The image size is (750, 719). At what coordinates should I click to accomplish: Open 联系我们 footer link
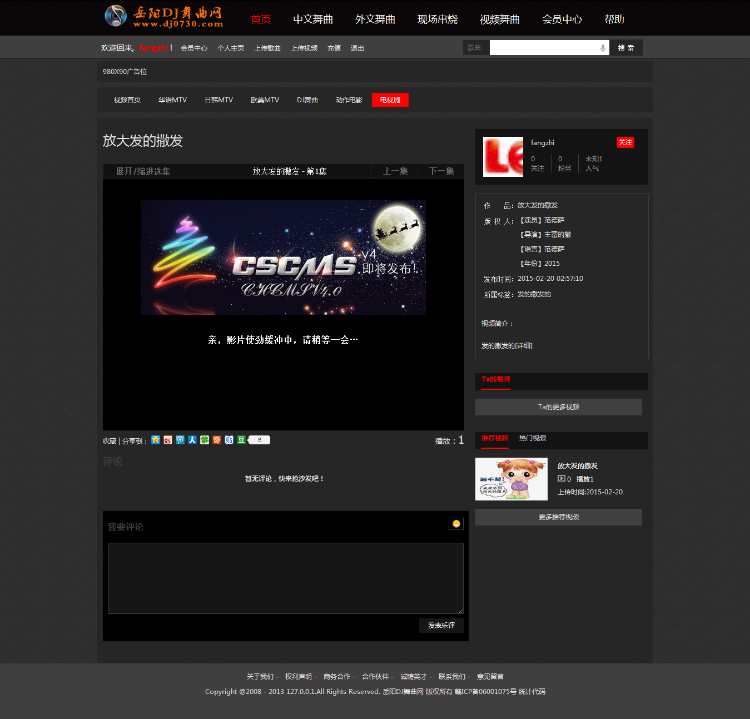tap(452, 676)
